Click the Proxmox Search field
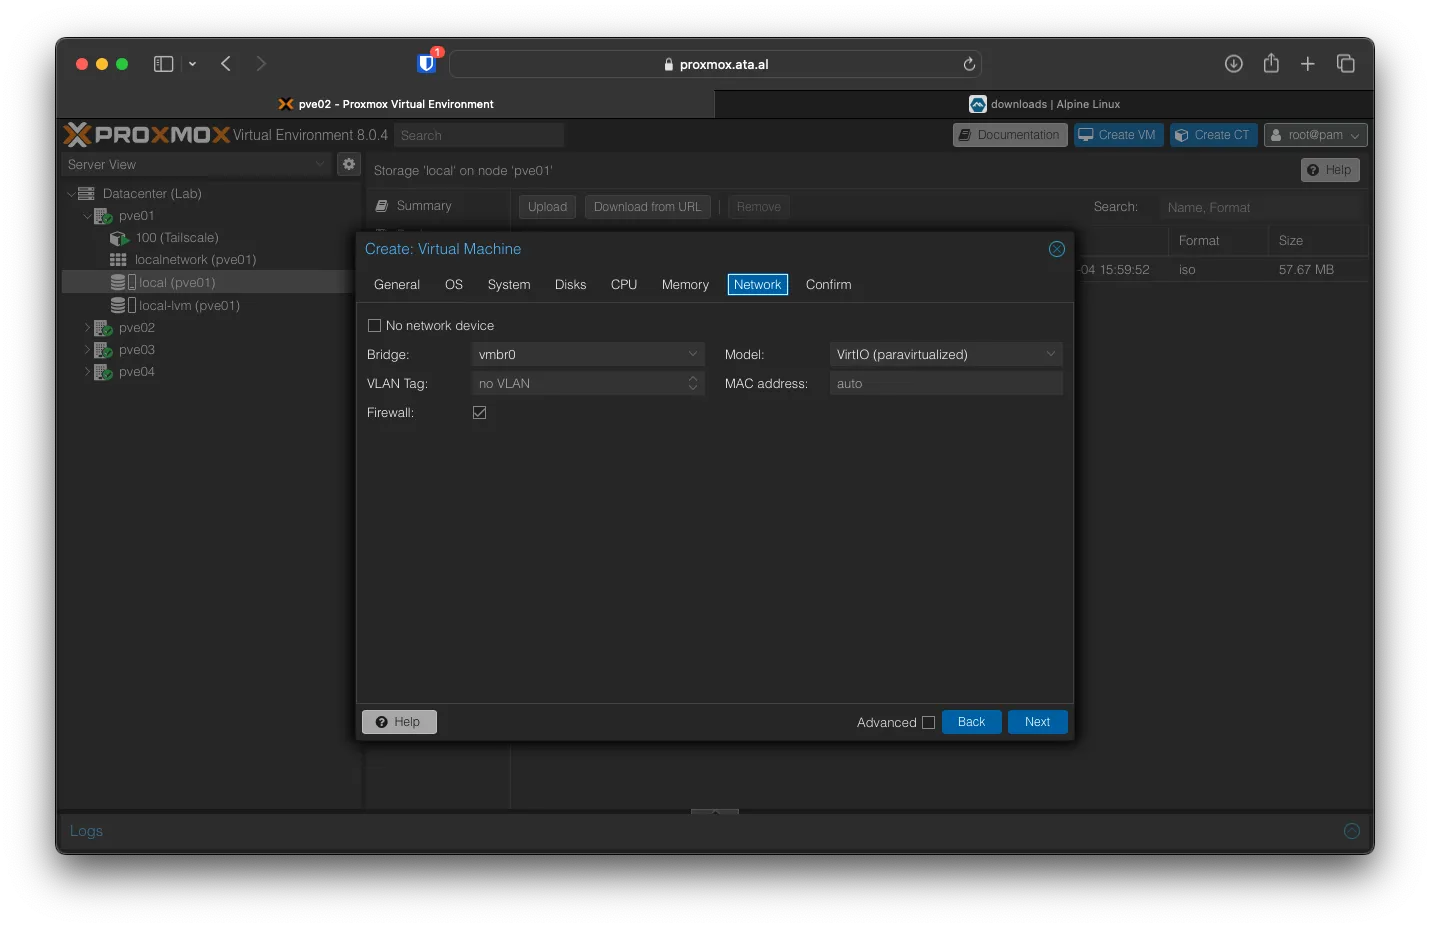The image size is (1430, 928). pyautogui.click(x=479, y=135)
